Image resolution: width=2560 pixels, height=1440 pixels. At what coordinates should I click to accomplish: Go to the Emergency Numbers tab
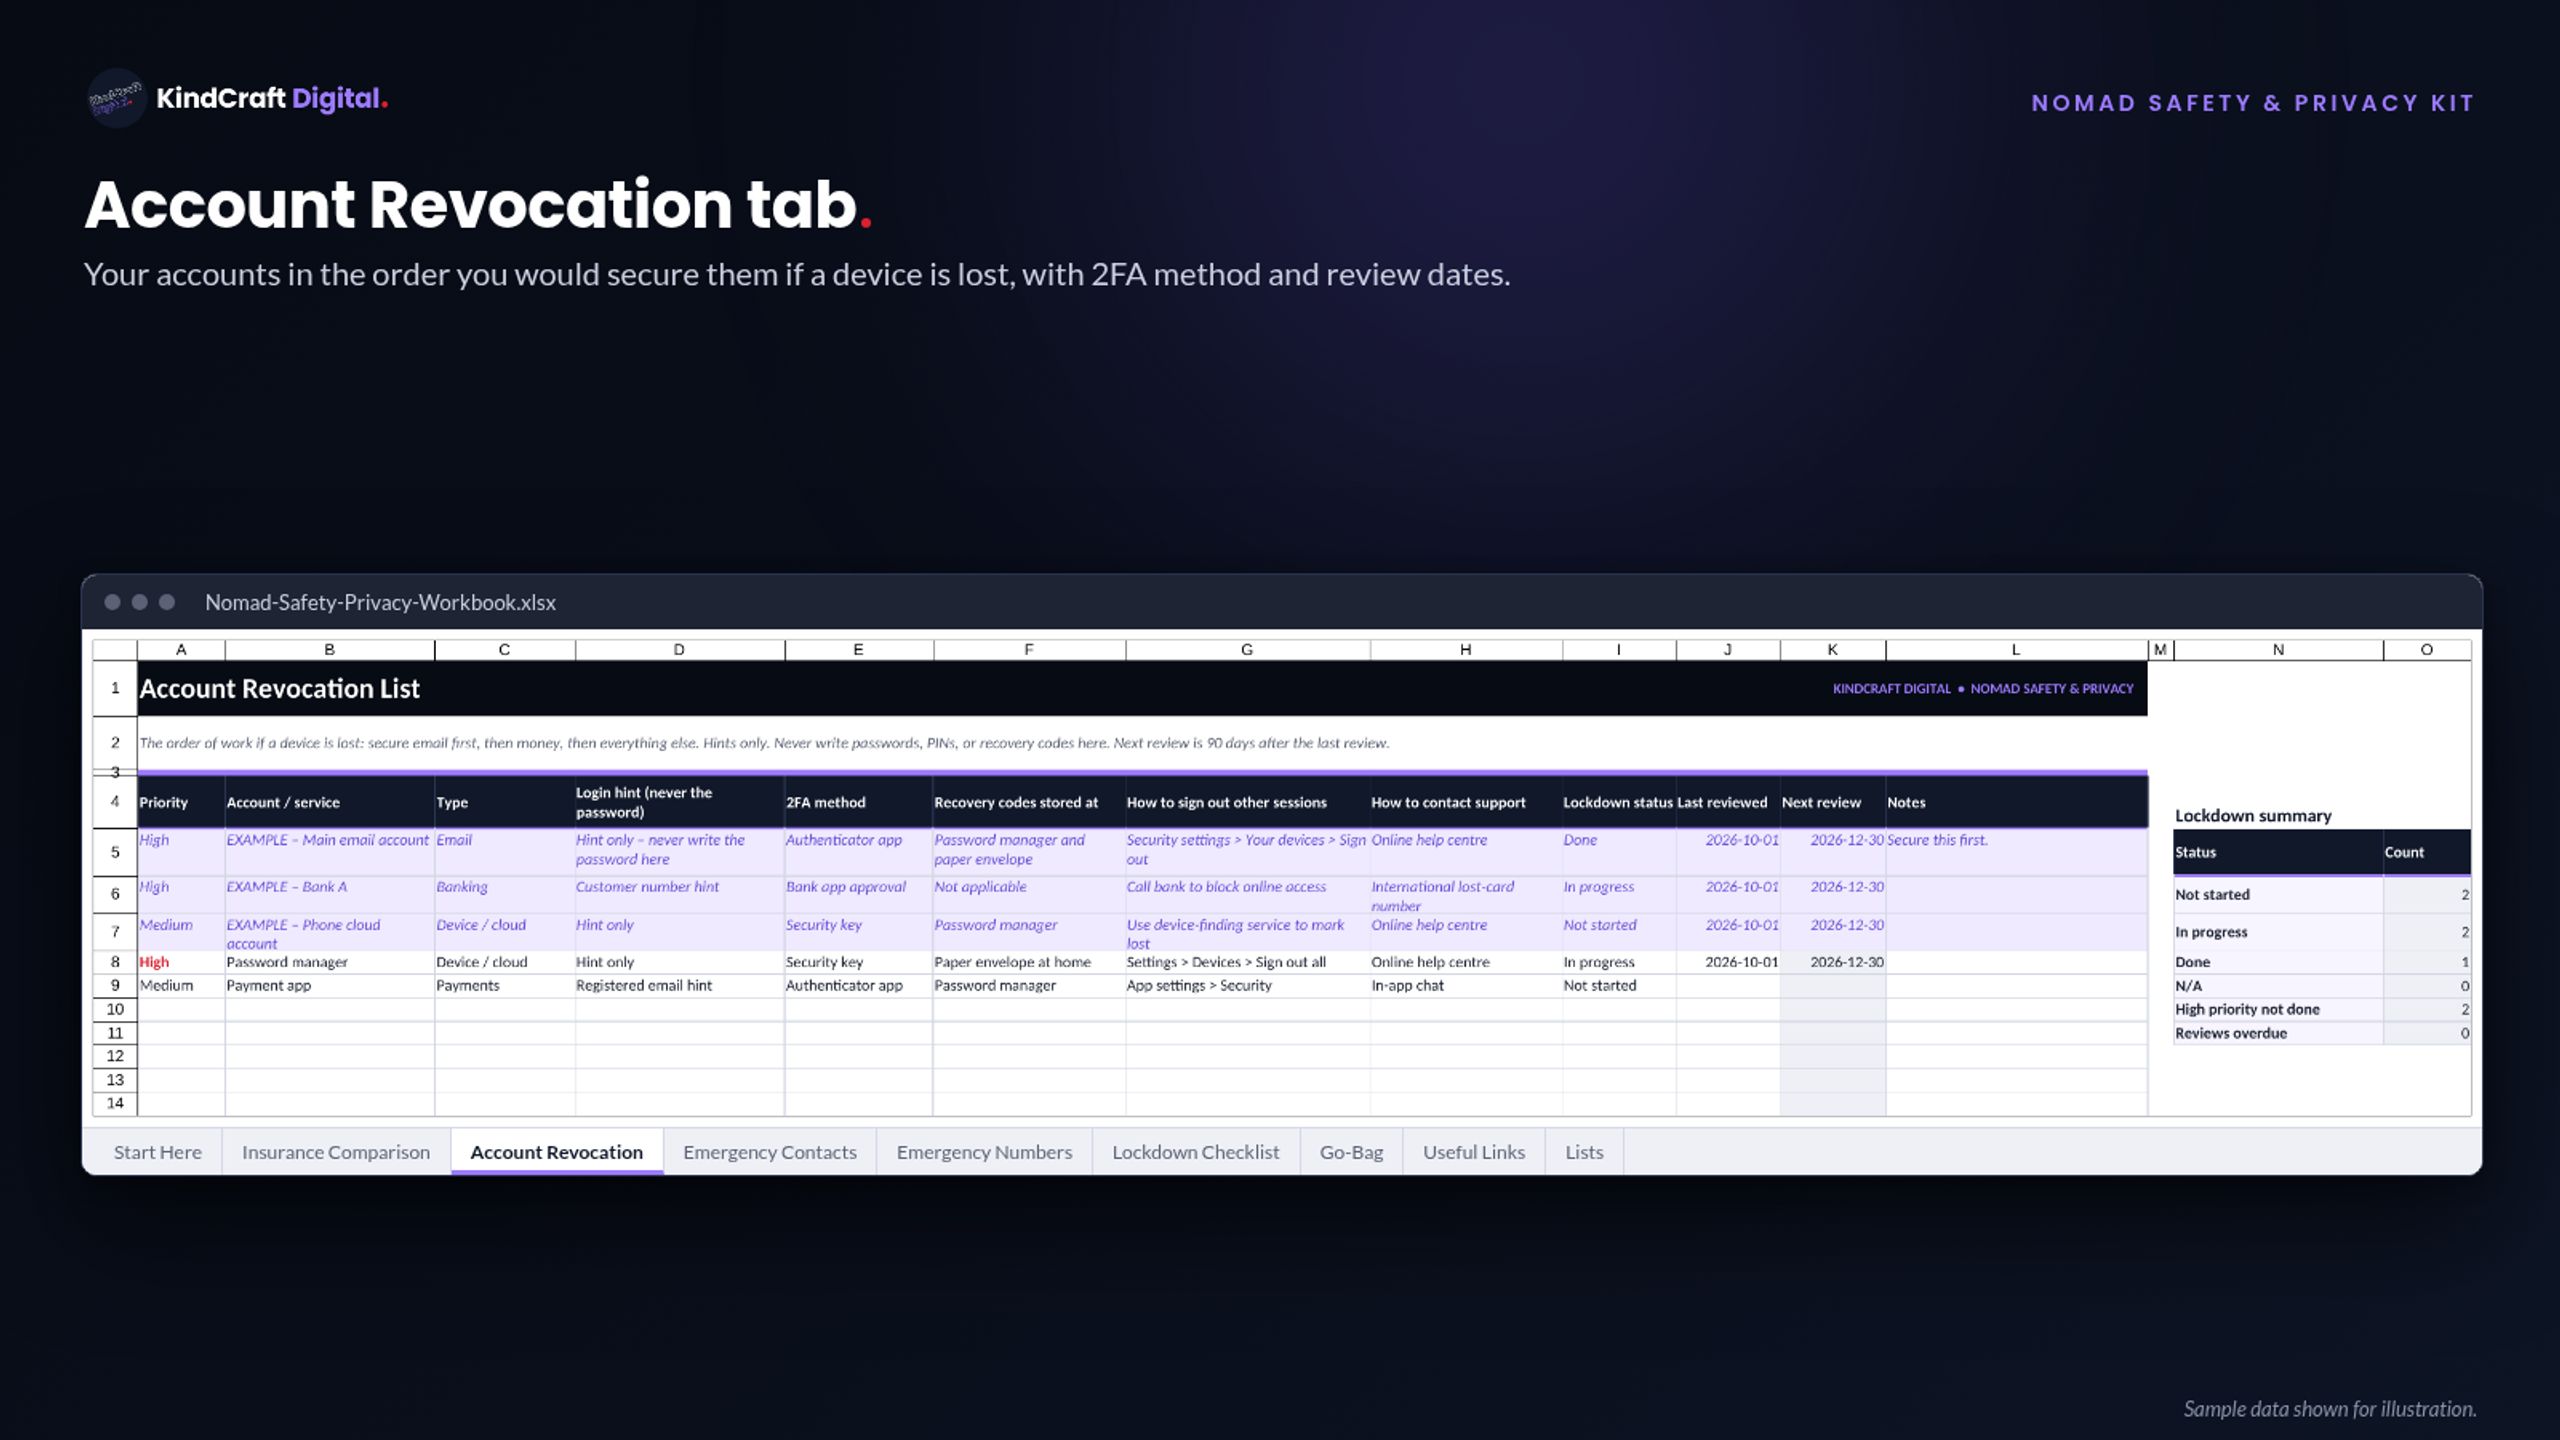(x=984, y=1152)
